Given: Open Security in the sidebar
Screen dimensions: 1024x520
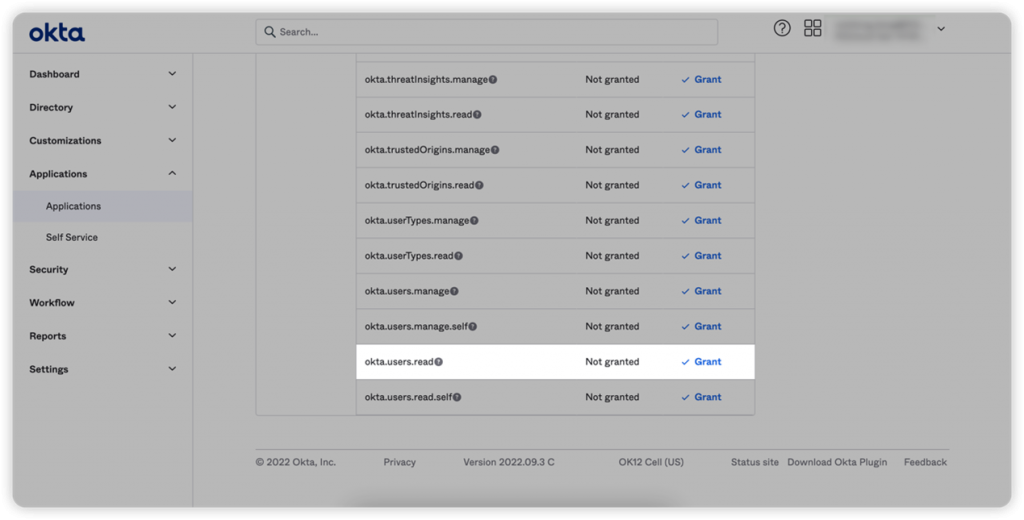Looking at the screenshot, I should 48,269.
